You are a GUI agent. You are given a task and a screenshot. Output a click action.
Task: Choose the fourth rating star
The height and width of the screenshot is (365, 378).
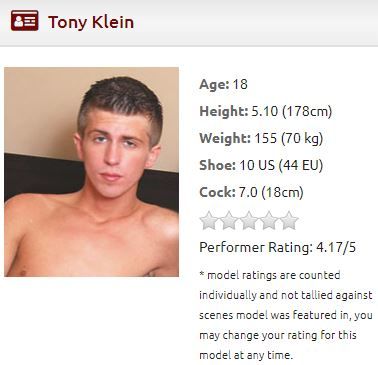269,220
